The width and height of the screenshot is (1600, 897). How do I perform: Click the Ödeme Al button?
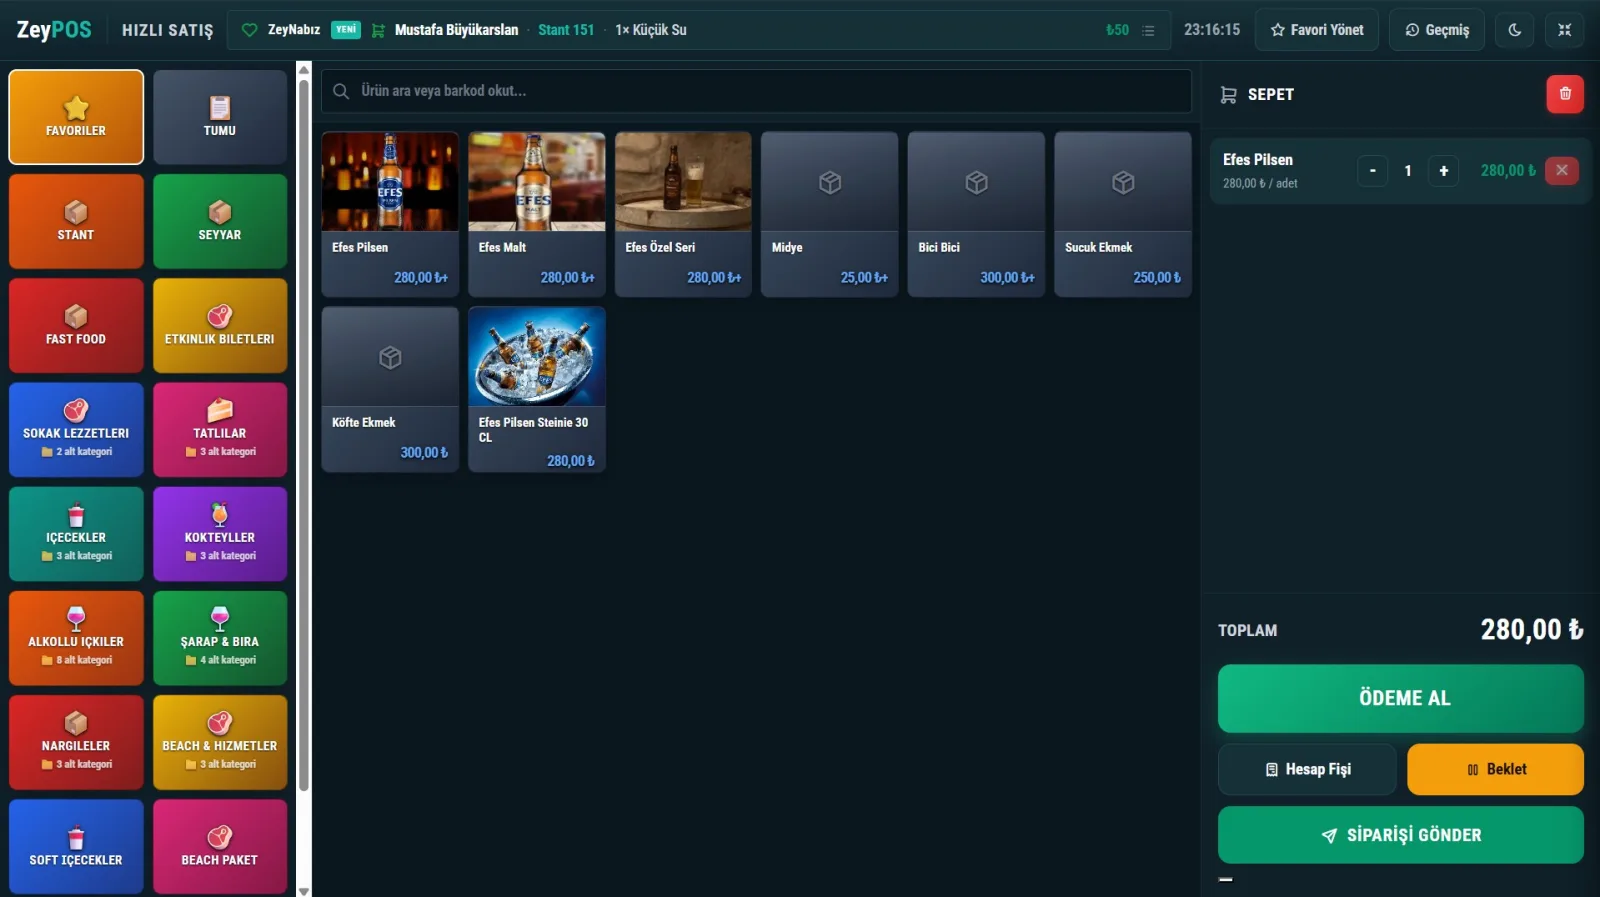click(x=1401, y=698)
